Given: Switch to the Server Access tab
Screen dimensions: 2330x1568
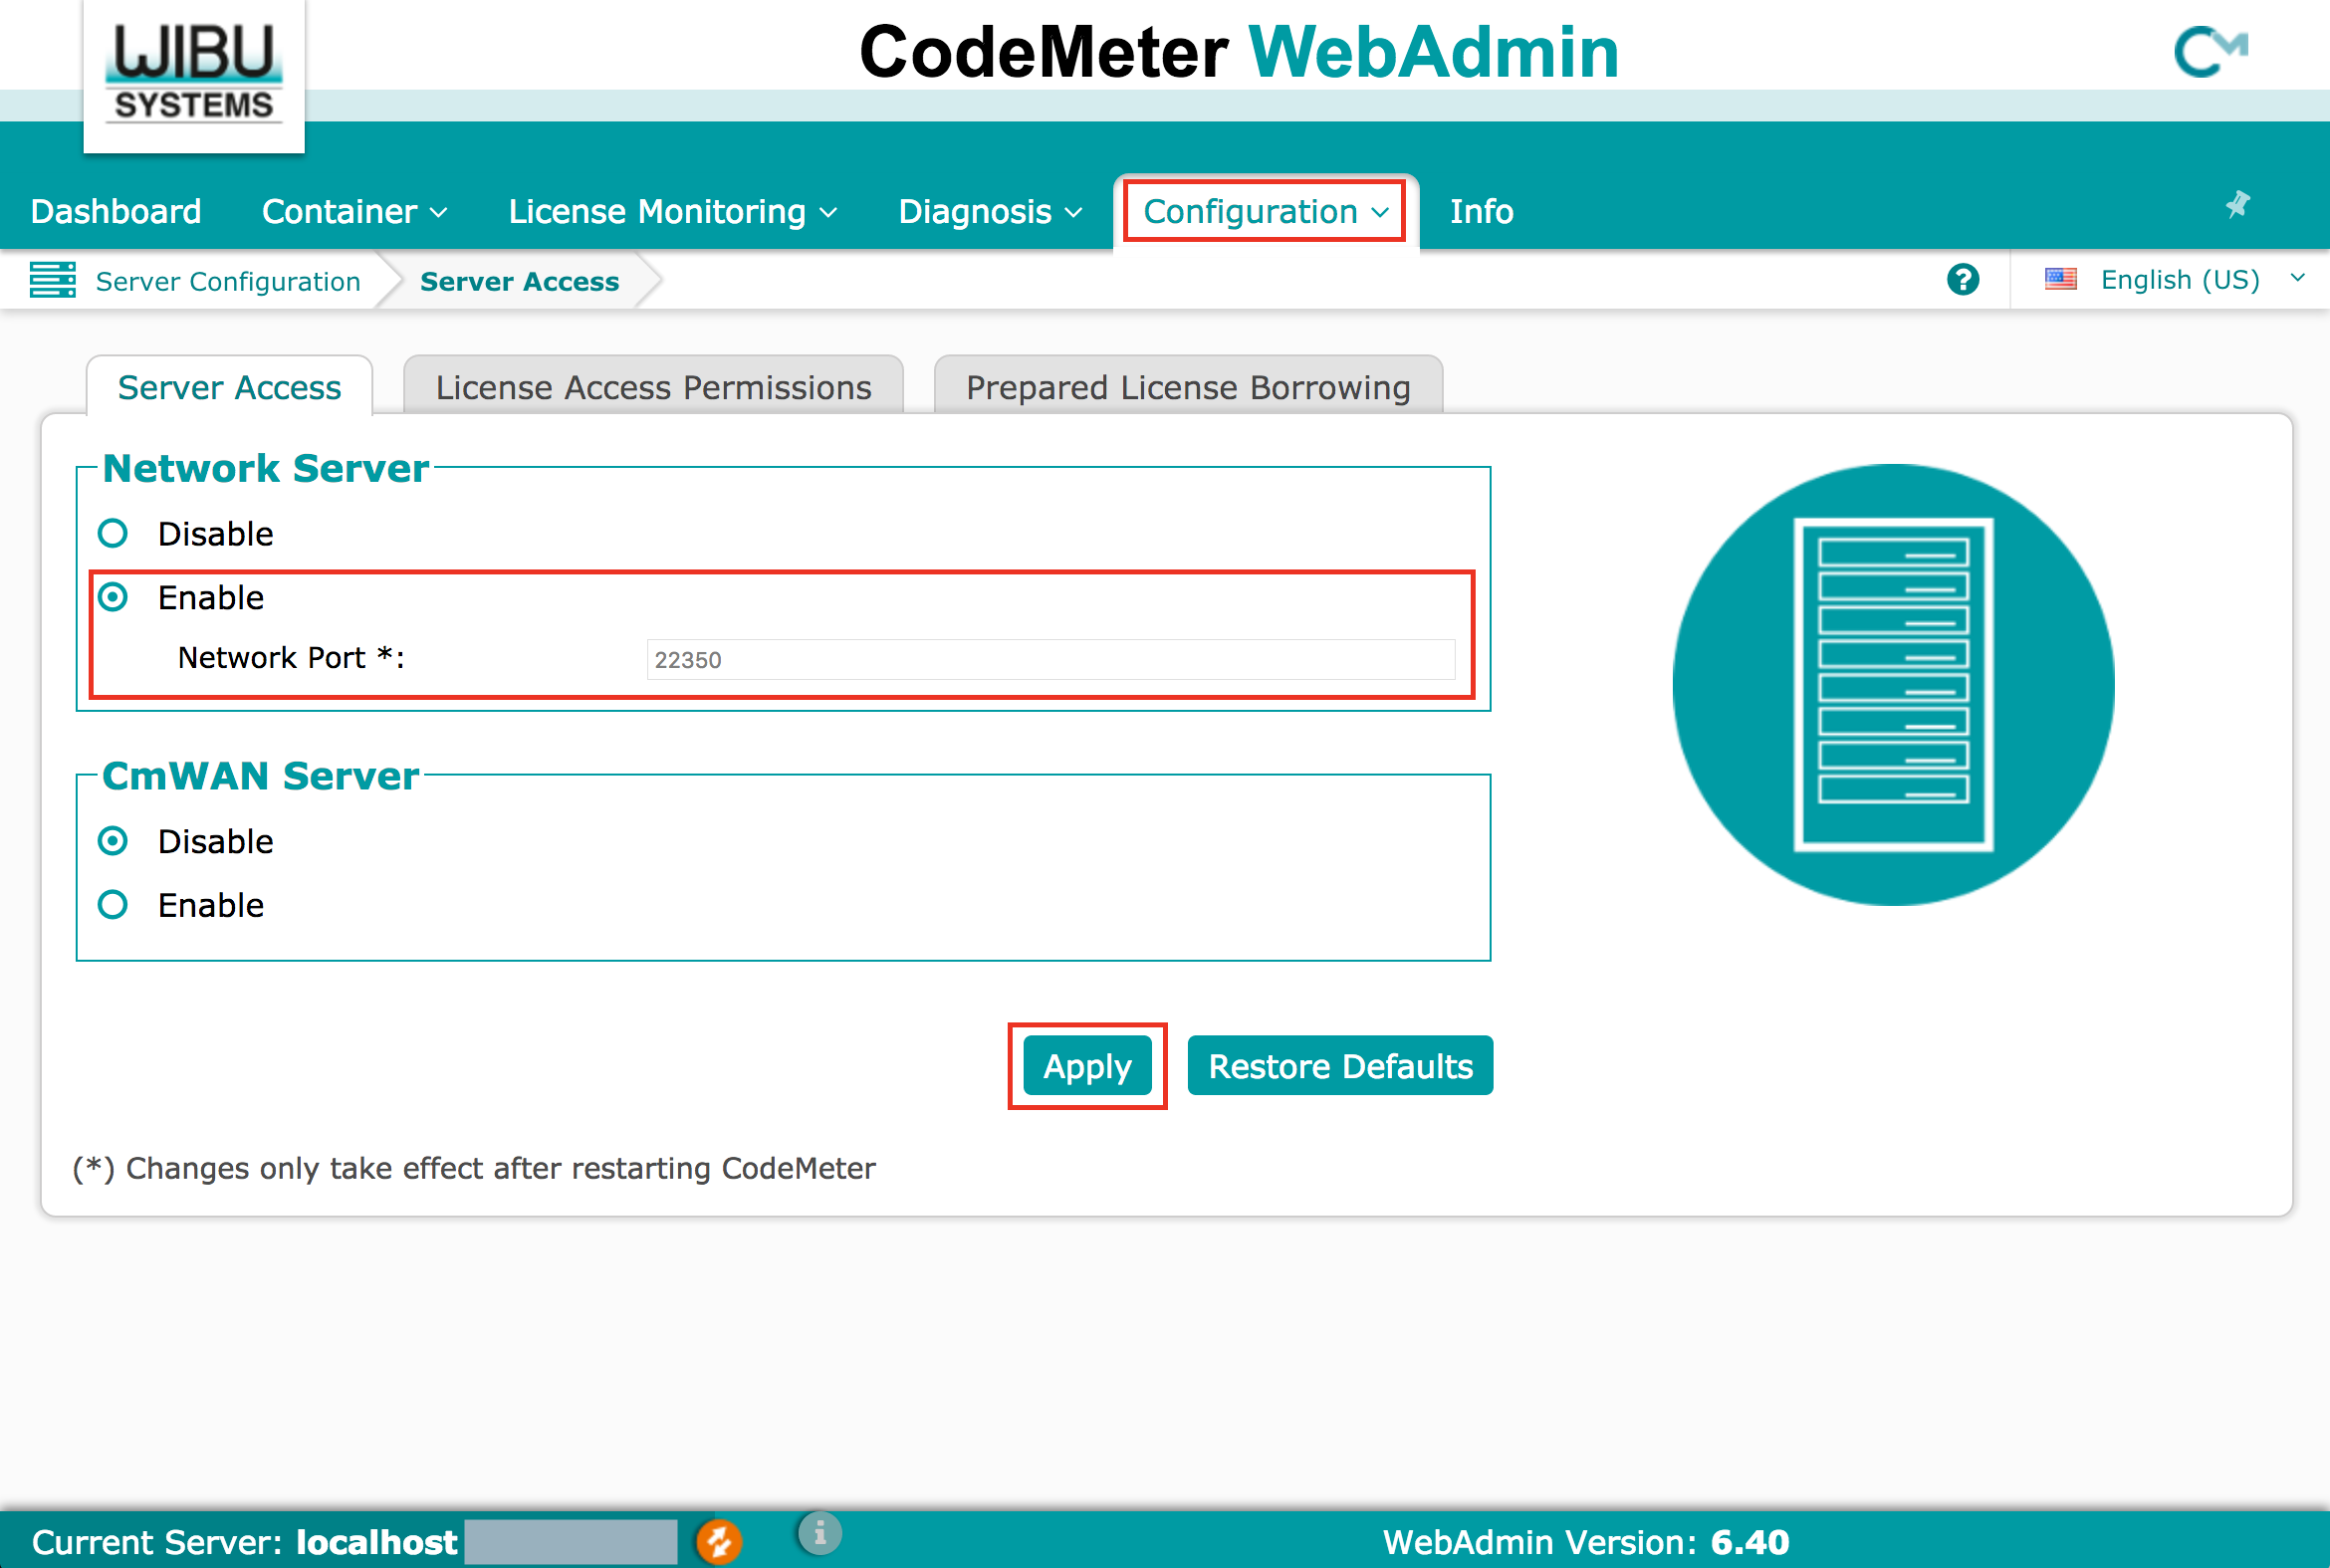Looking at the screenshot, I should [x=230, y=387].
